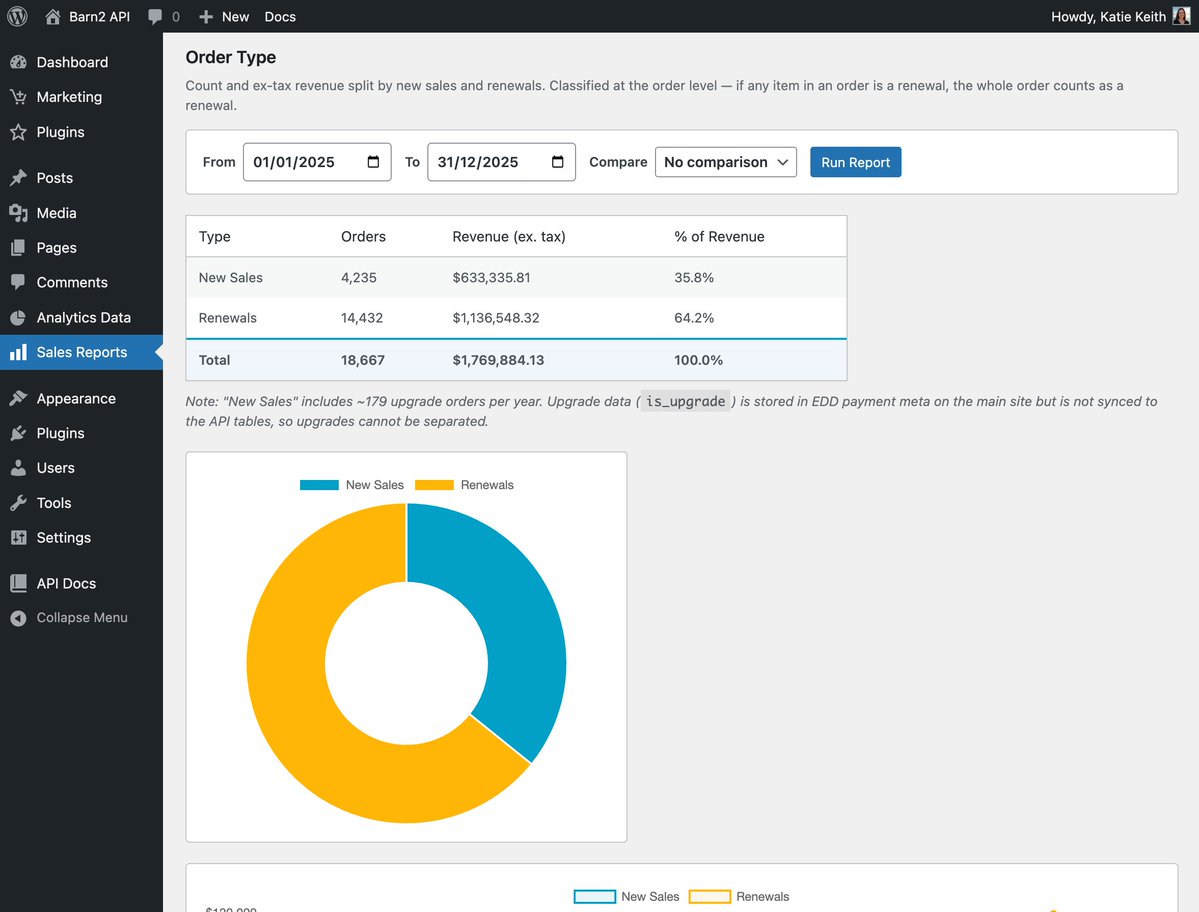The image size is (1199, 912).
Task: Click Collapse Menu text
Action: (82, 618)
